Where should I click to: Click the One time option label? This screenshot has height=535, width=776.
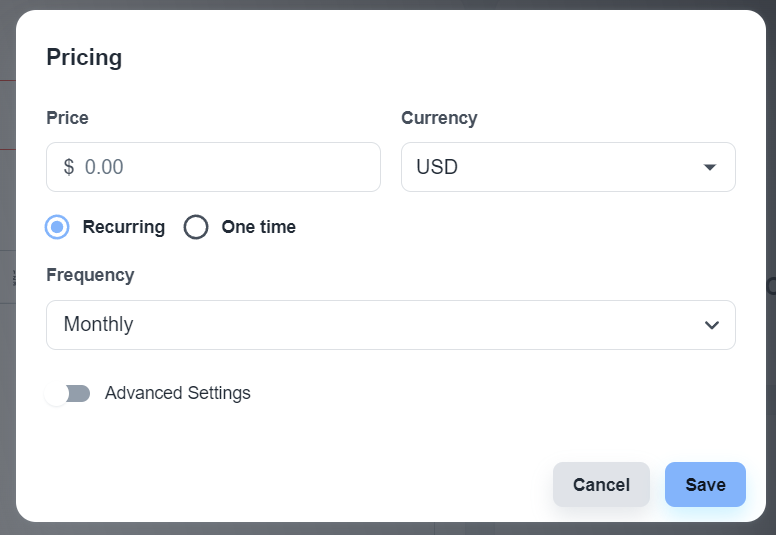click(x=259, y=227)
